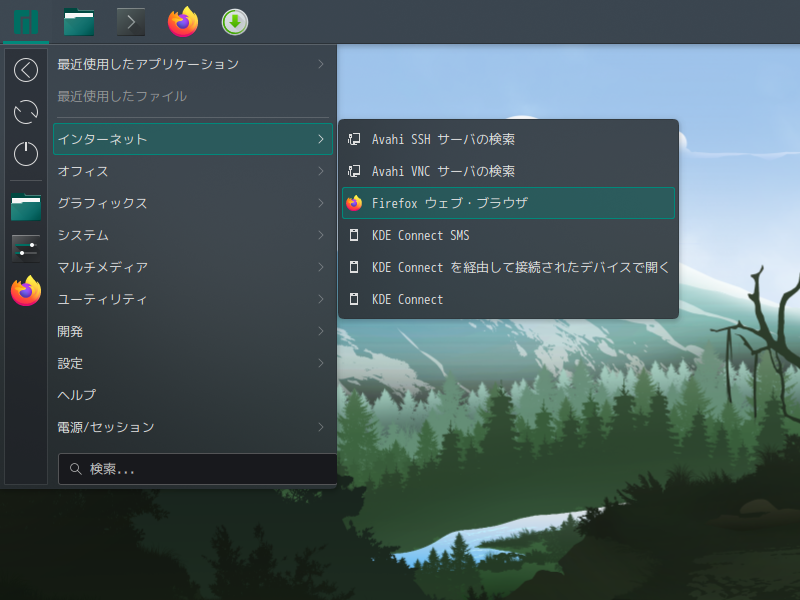Click the Manjaro application launcher icon

tap(26, 22)
